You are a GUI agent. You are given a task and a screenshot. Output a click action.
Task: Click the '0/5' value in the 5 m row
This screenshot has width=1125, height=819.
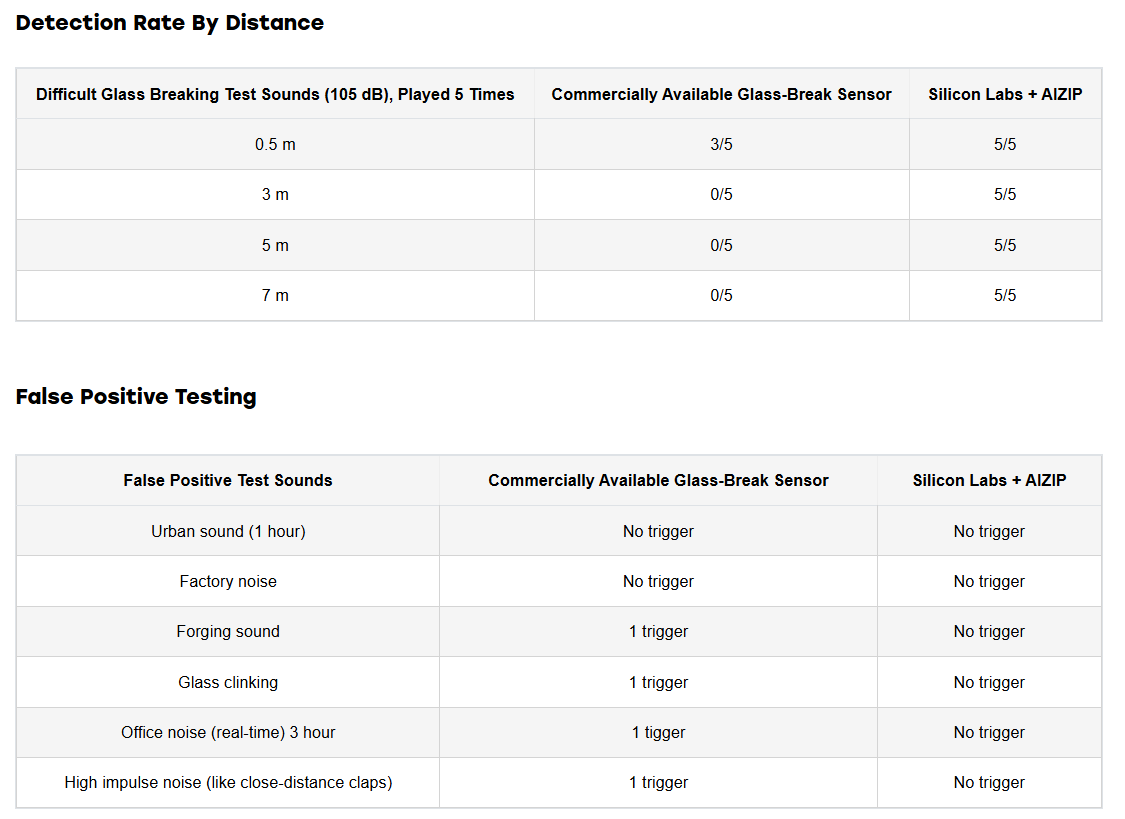[721, 245]
